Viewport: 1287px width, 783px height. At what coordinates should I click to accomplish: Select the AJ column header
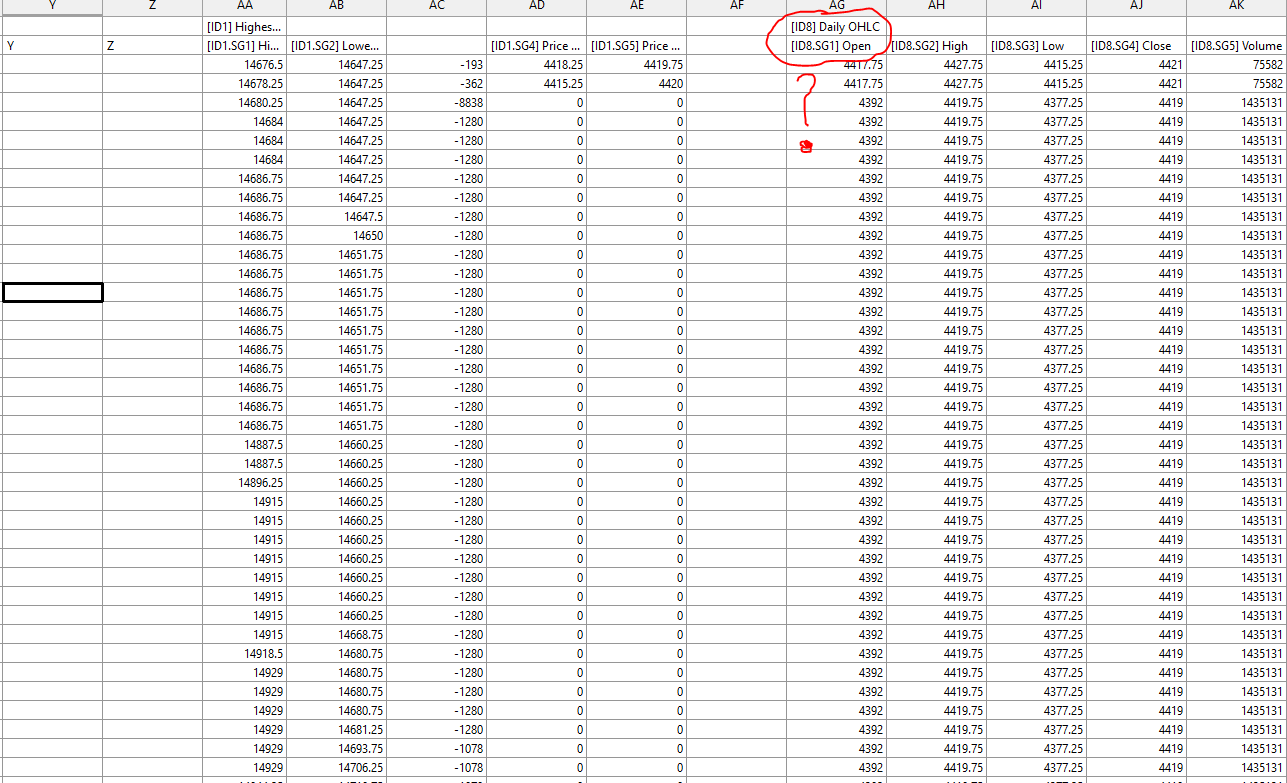(1136, 7)
